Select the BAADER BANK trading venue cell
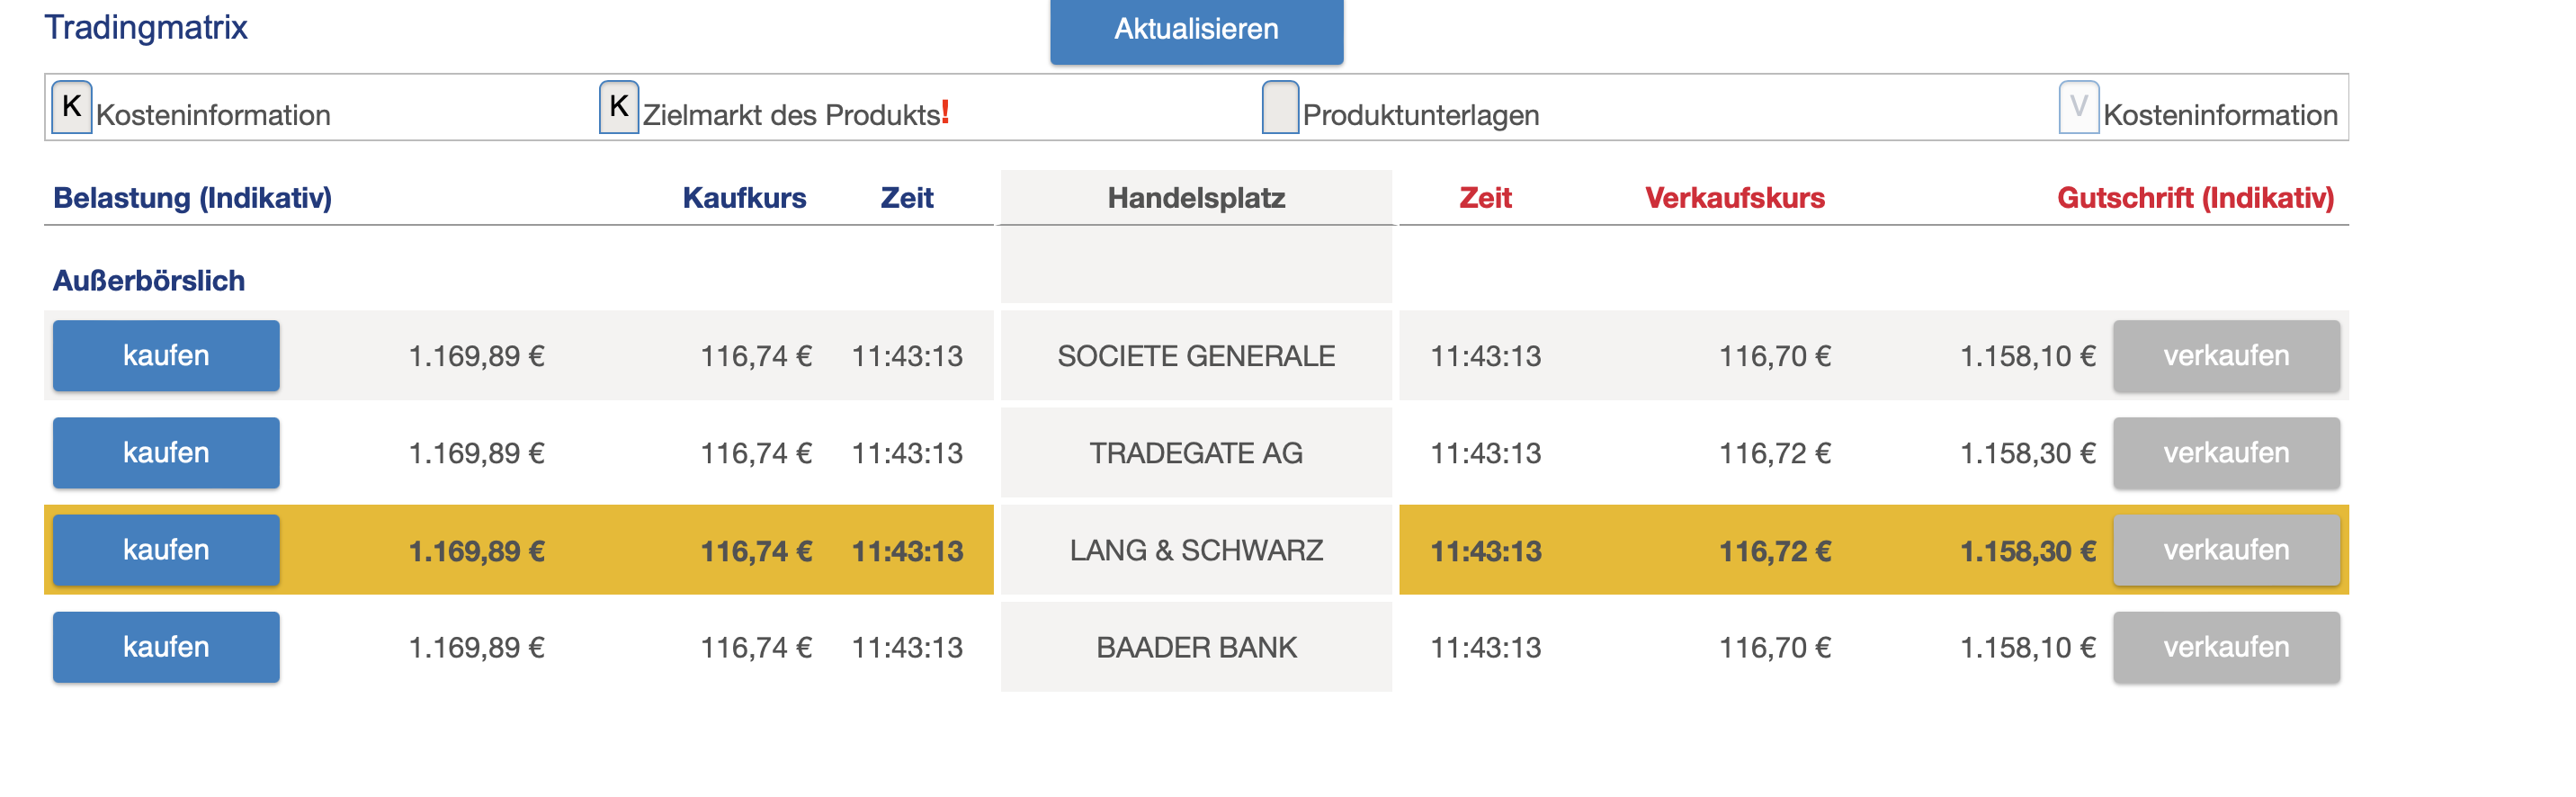2576x797 pixels. click(x=1195, y=647)
